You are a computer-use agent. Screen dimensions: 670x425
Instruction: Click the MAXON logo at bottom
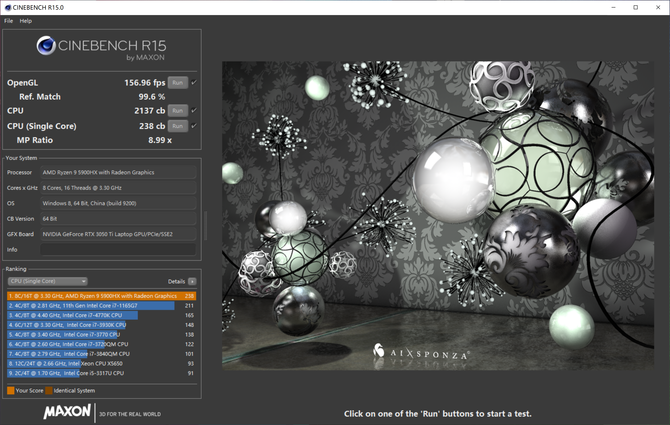67,412
